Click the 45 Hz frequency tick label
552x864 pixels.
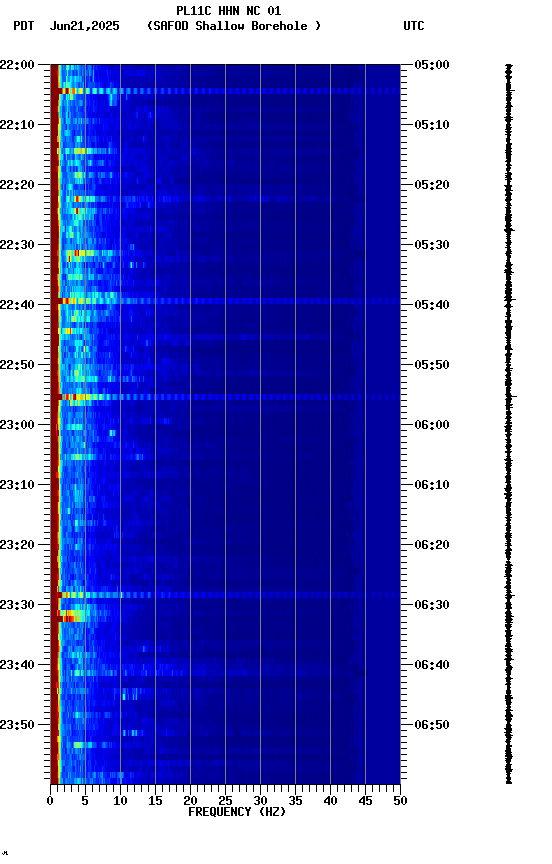click(365, 801)
